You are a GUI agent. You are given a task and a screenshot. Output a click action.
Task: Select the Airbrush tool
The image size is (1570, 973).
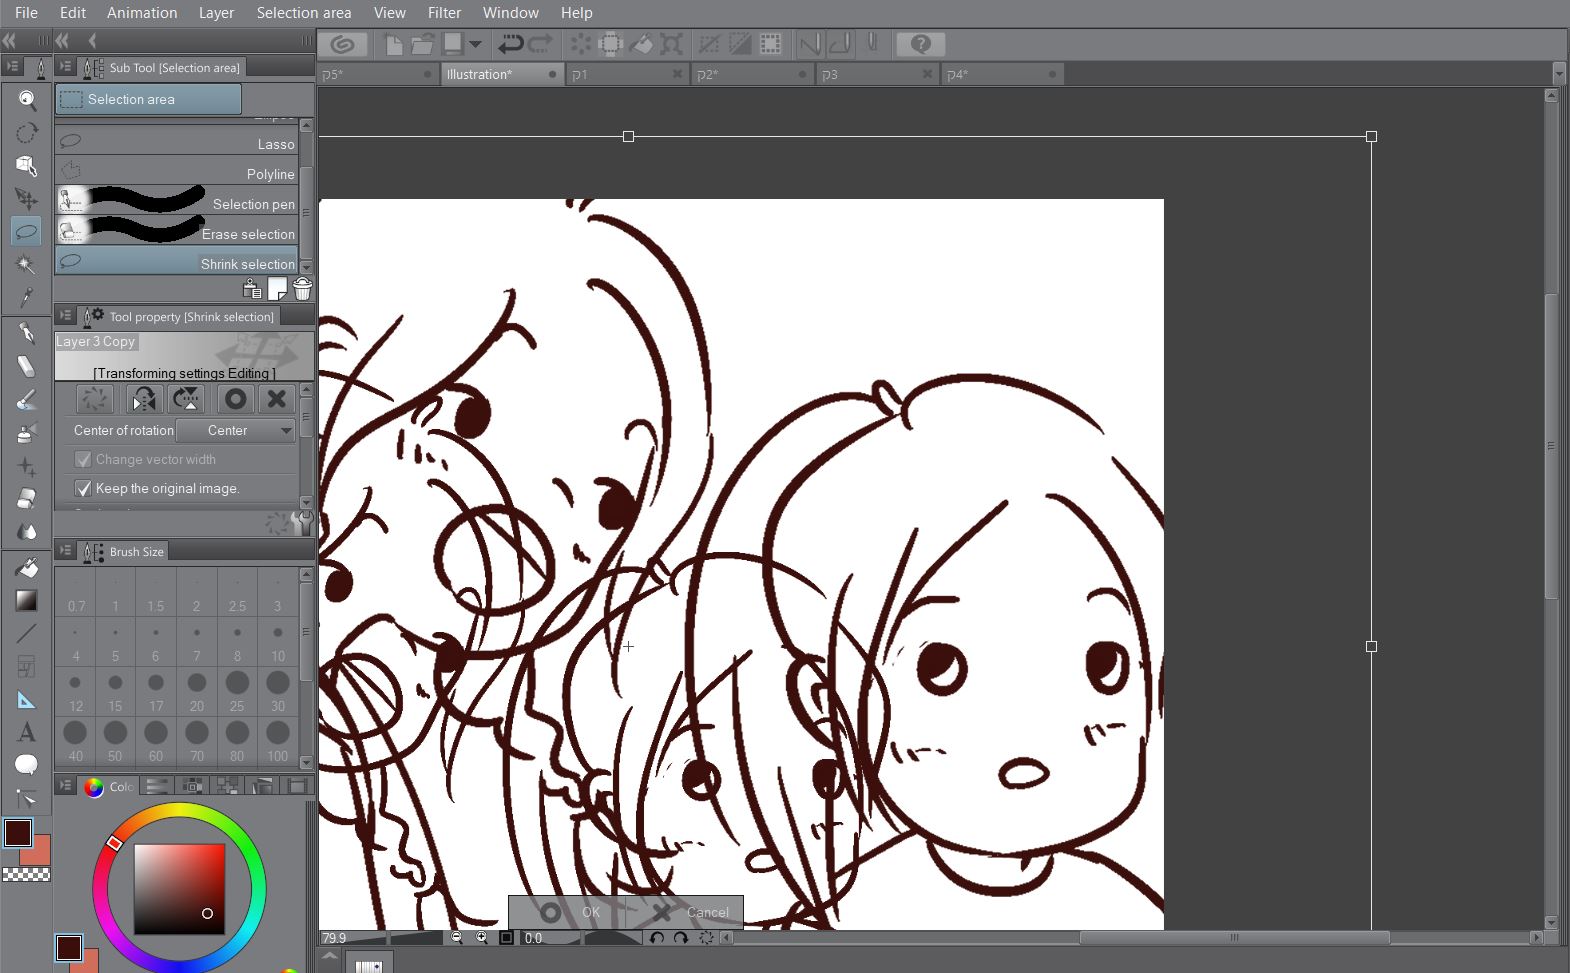click(27, 433)
